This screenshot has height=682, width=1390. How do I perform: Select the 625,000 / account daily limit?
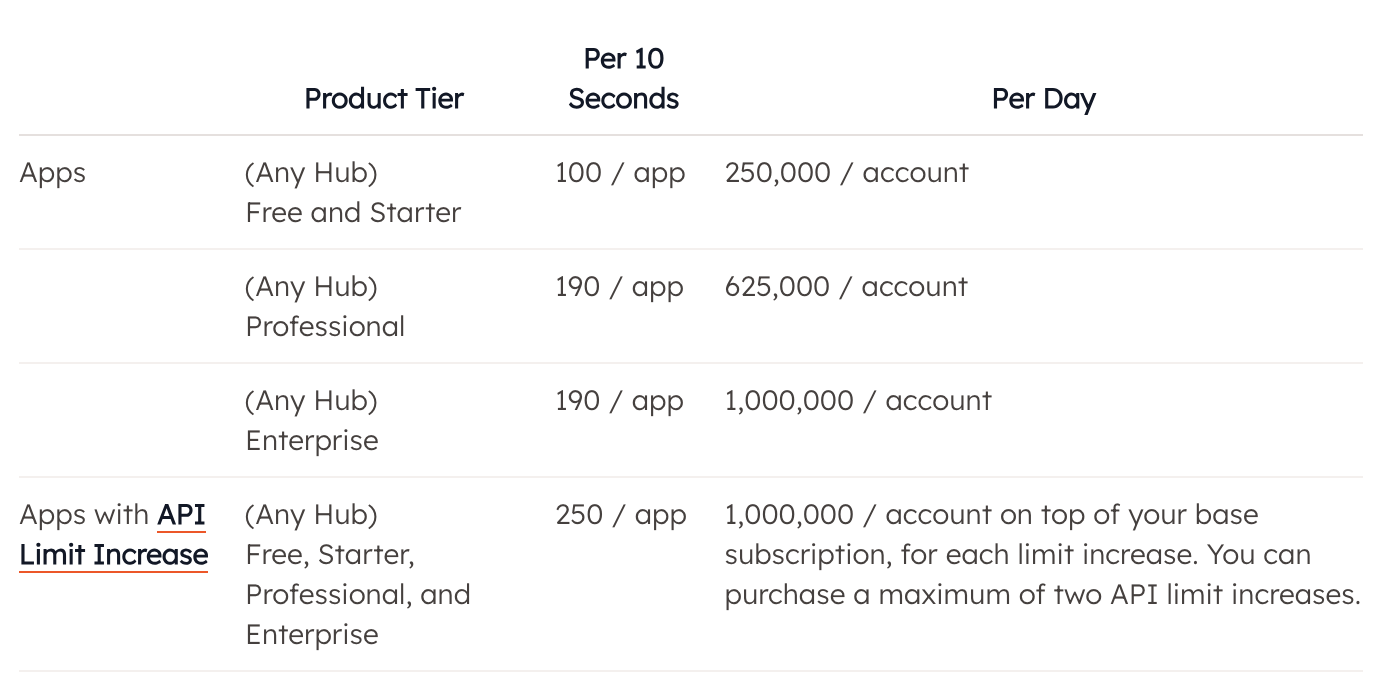[x=846, y=287]
